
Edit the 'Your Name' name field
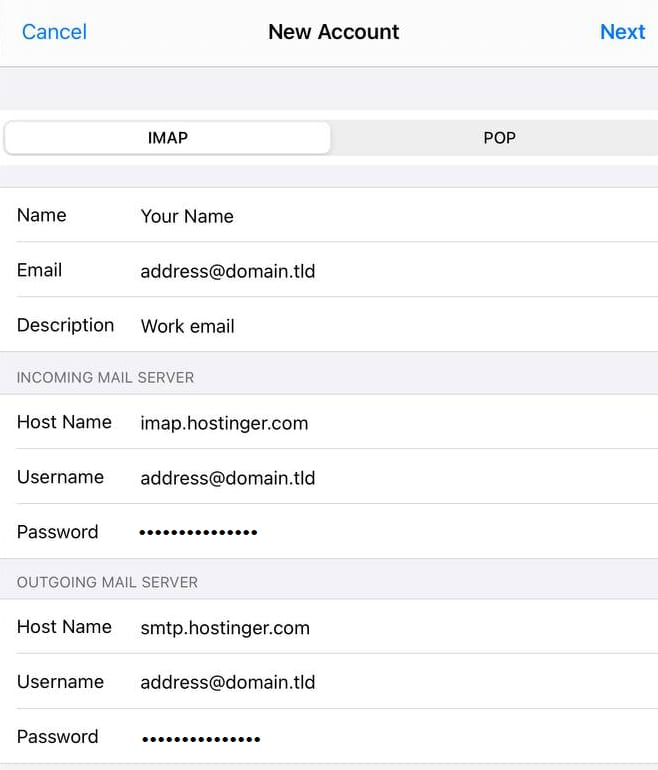(x=187, y=216)
